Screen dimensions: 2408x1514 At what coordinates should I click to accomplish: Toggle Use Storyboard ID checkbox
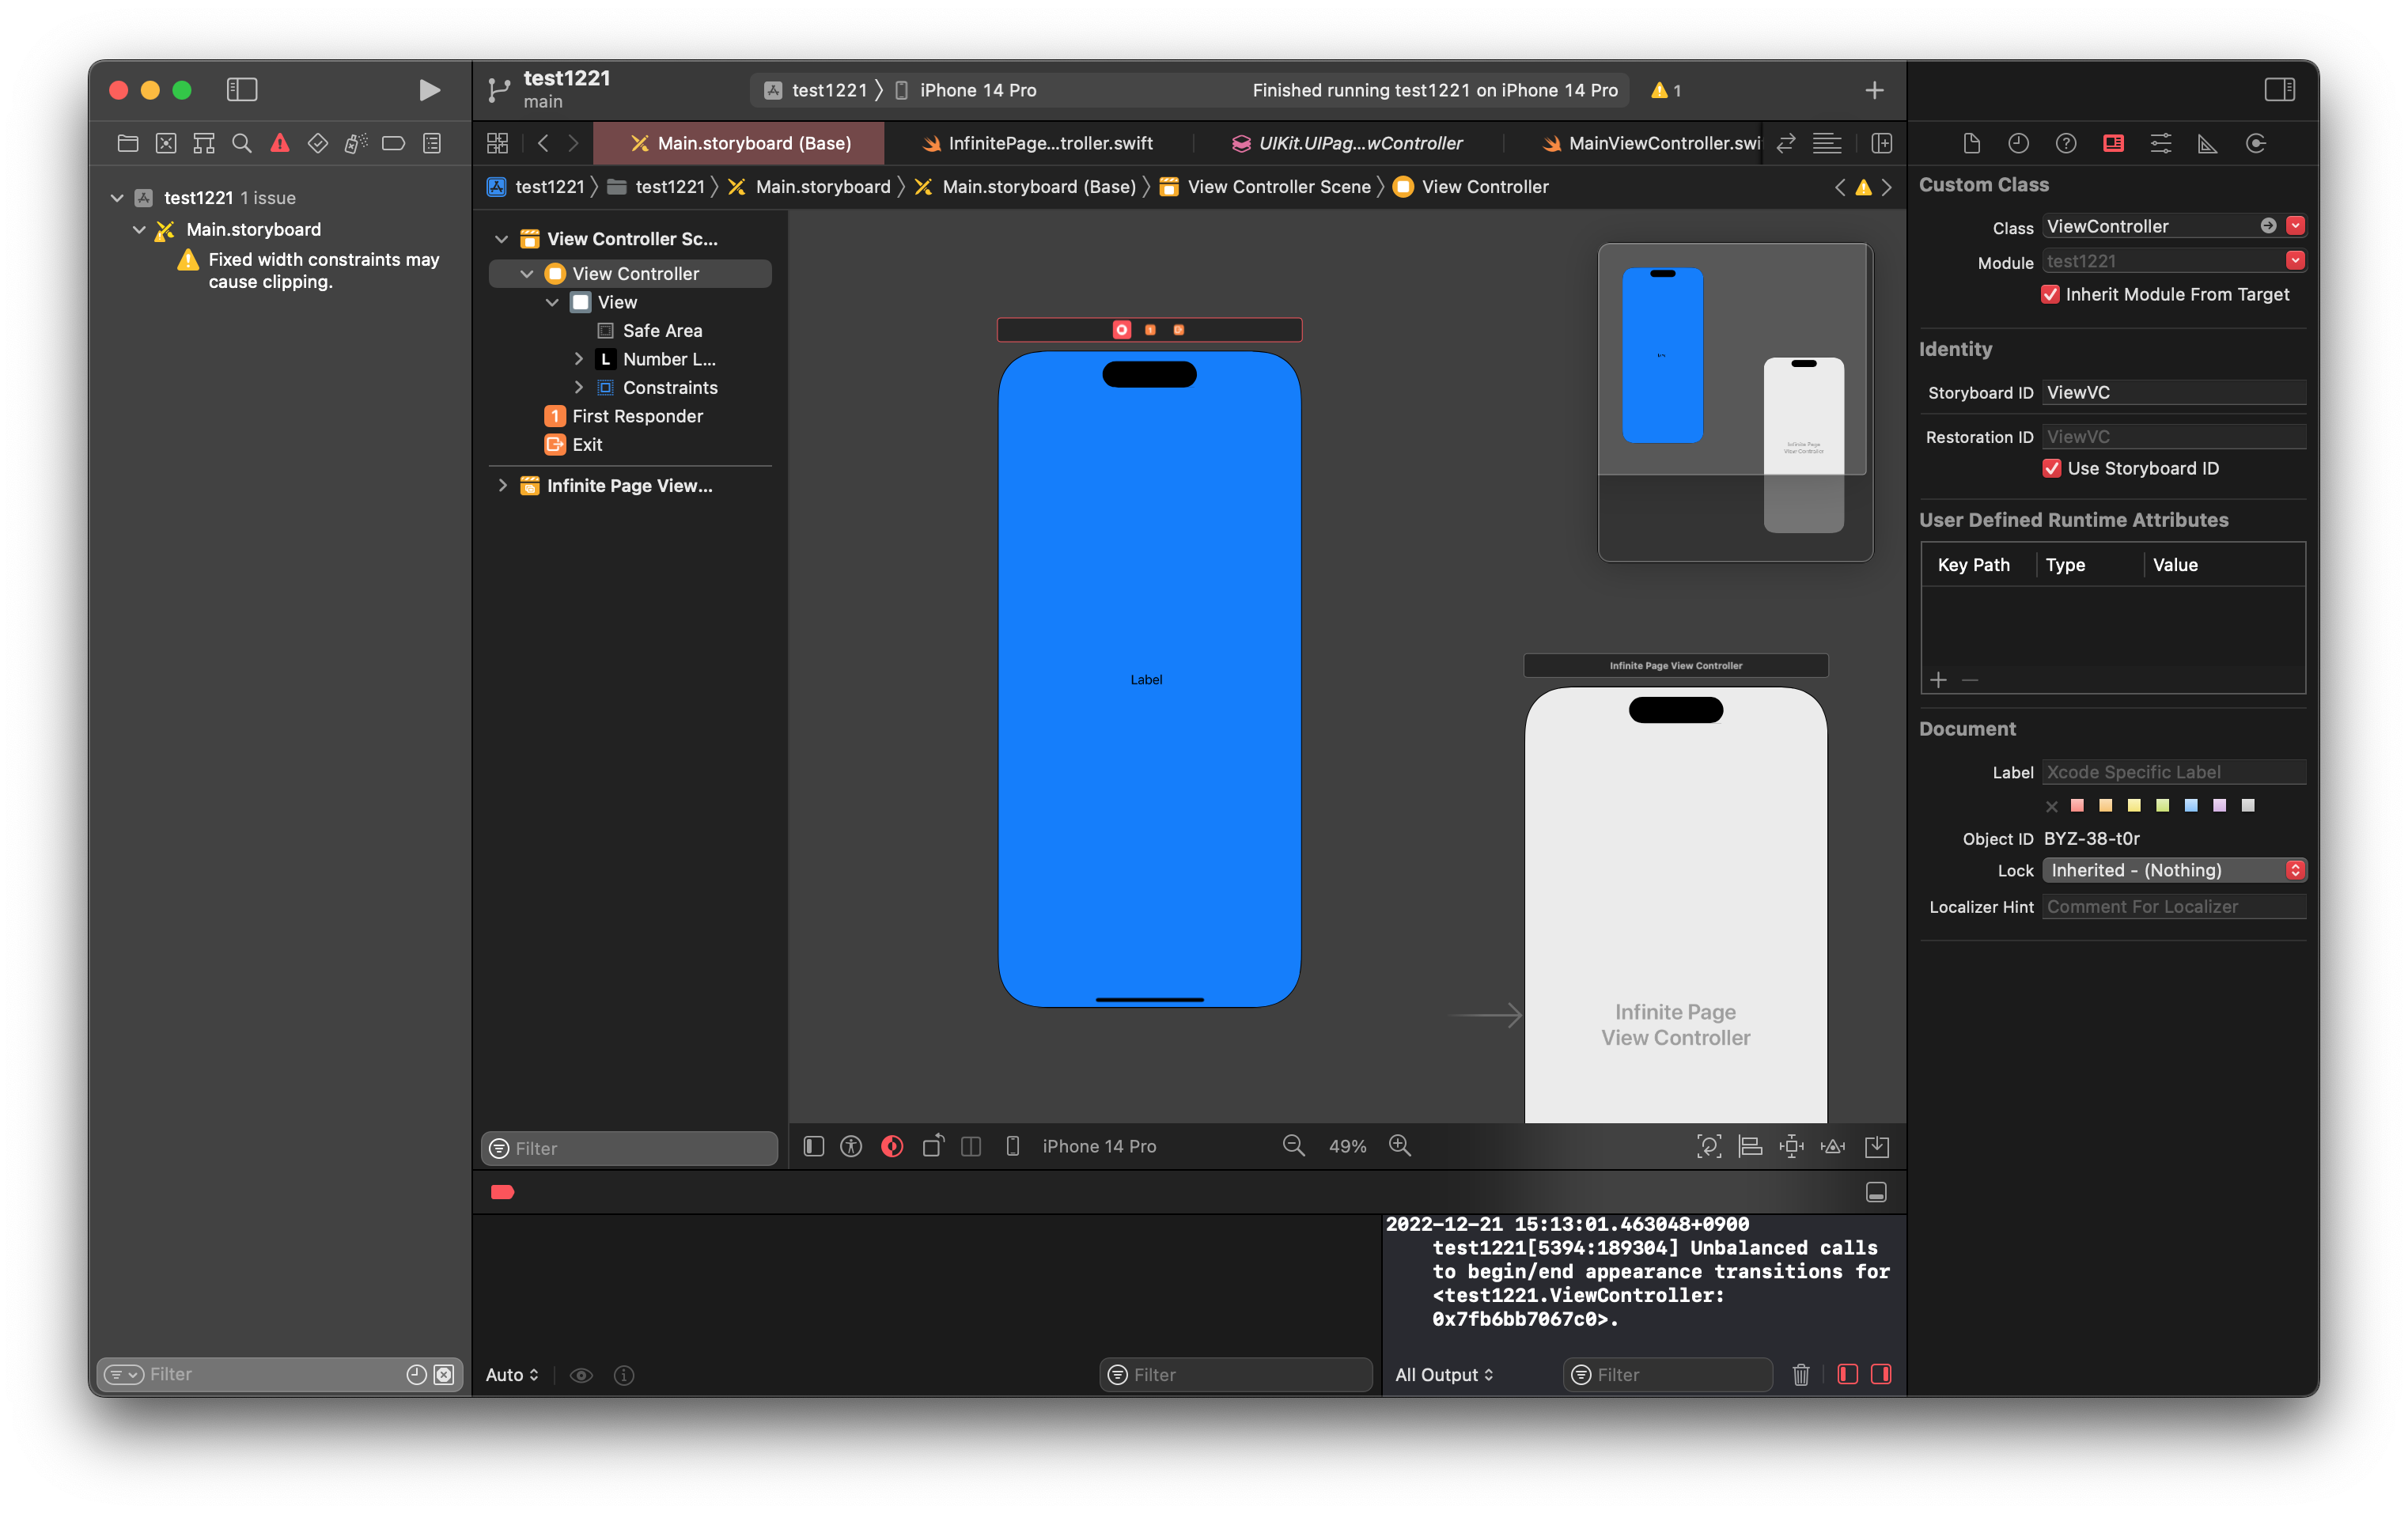coord(2052,467)
